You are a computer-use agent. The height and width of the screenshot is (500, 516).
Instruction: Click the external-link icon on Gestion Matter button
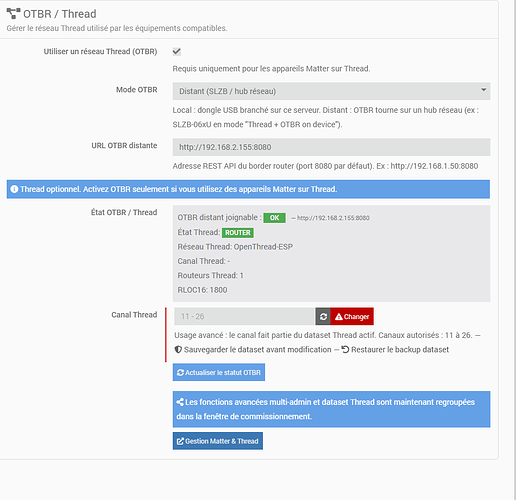coord(180,441)
